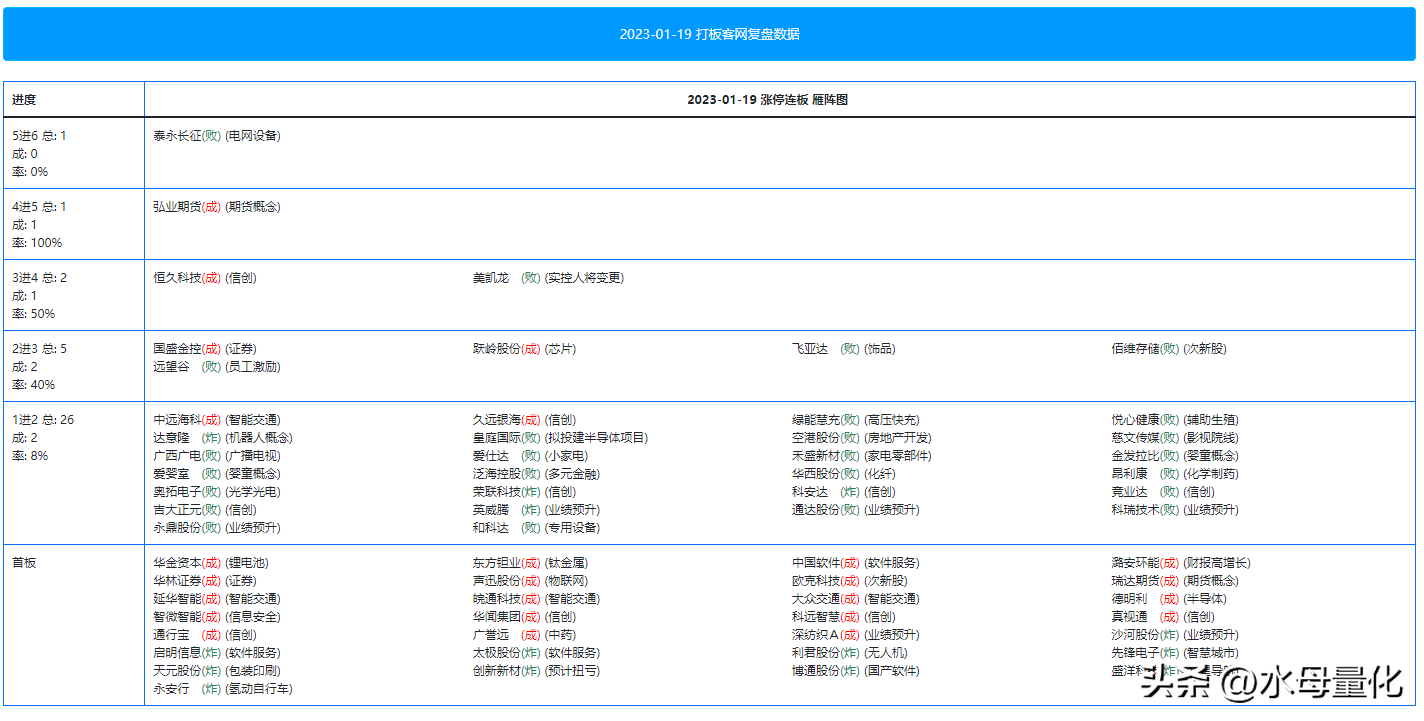The image size is (1424, 721).
Task: Open the 佰维存储 entry
Action: (x=1135, y=349)
